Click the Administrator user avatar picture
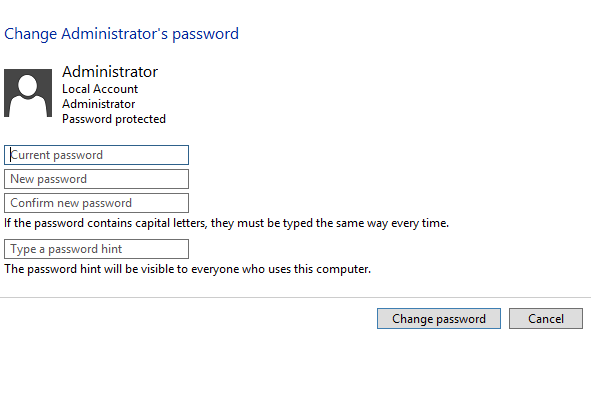Image resolution: width=591 pixels, height=399 pixels. 28,93
